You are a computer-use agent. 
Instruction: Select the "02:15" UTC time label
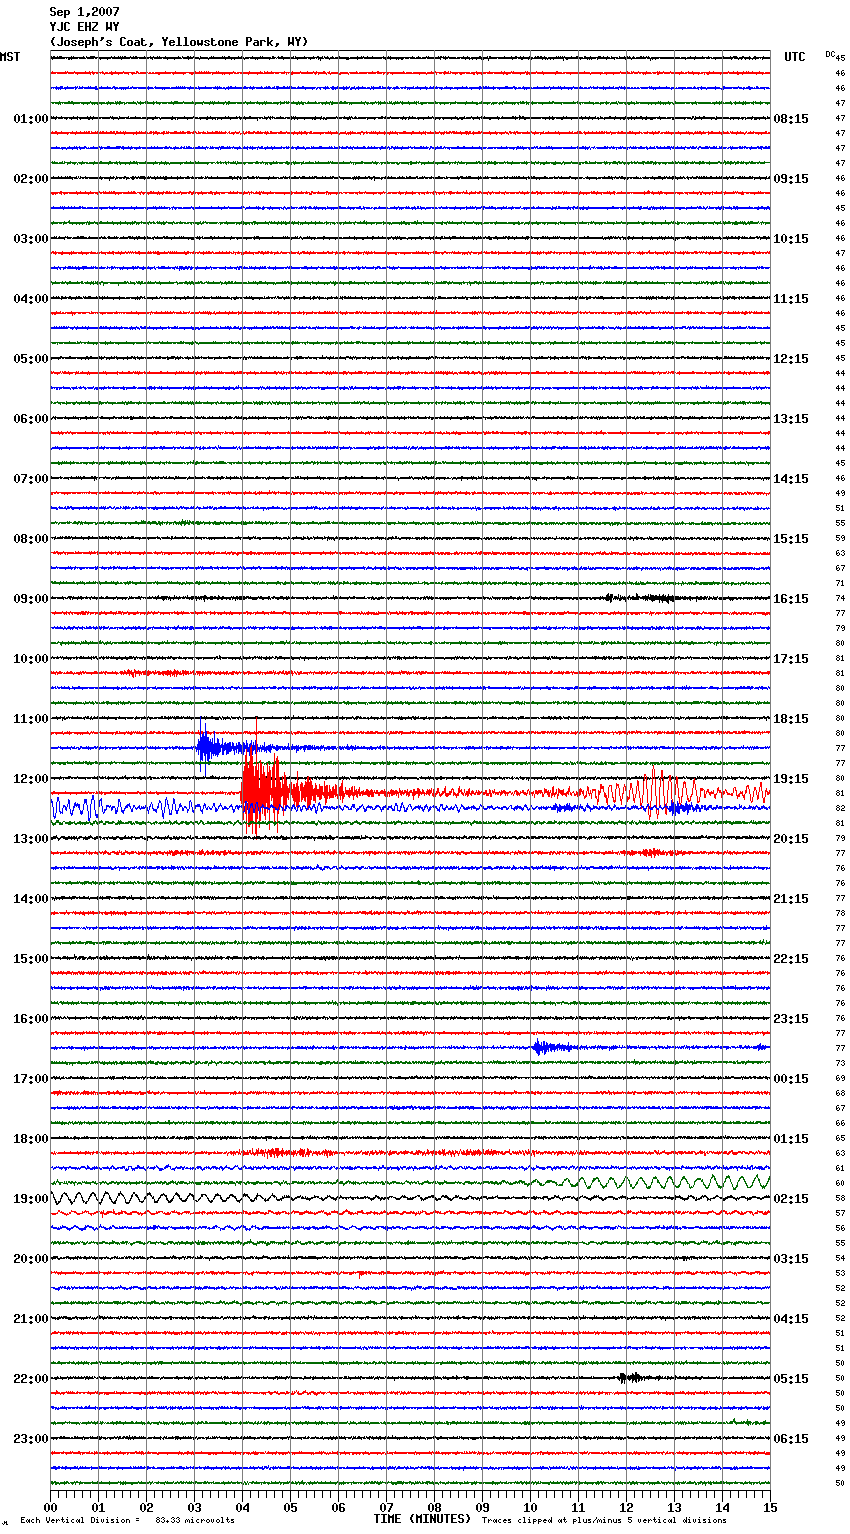[x=791, y=1199]
